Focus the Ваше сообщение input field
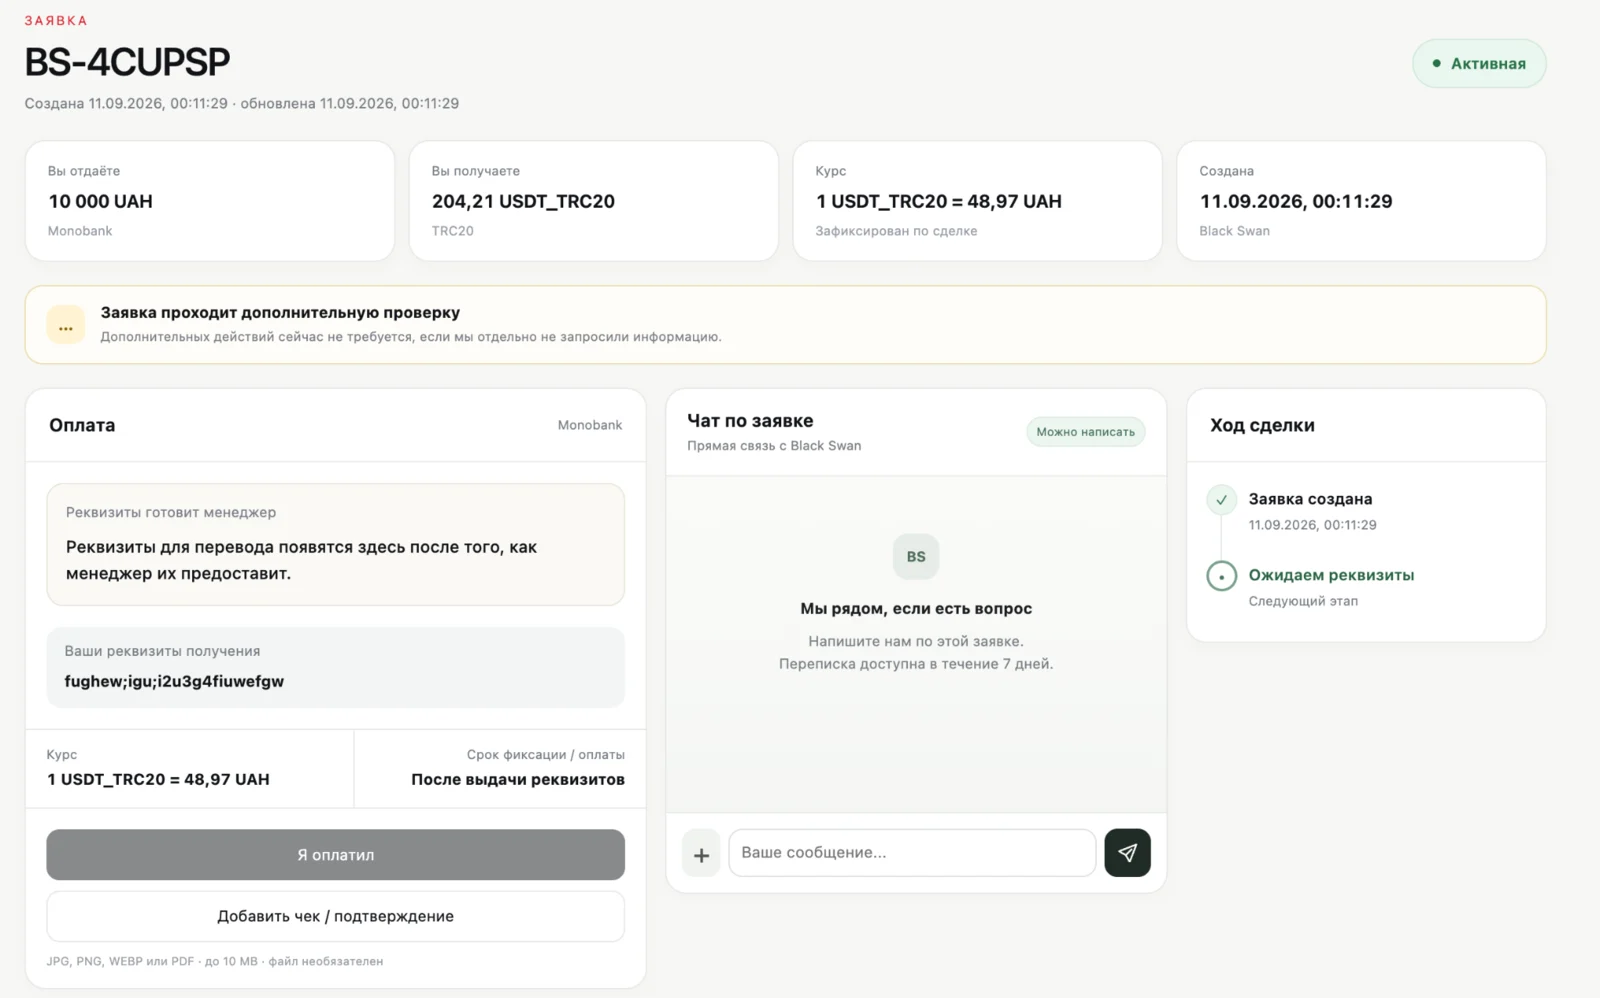The width and height of the screenshot is (1600, 998). pyautogui.click(x=912, y=853)
